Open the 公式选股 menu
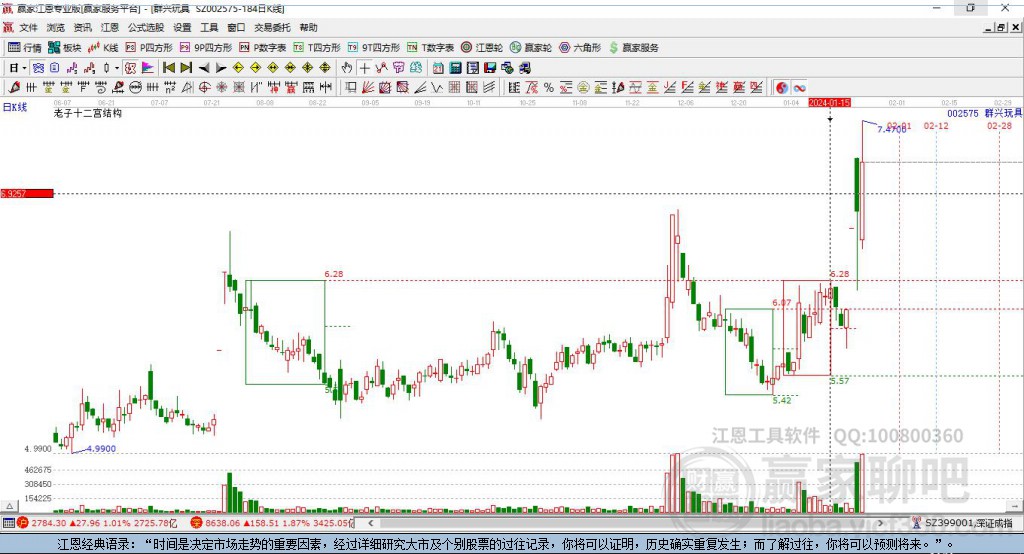Image resolution: width=1024 pixels, height=554 pixels. 146,27
